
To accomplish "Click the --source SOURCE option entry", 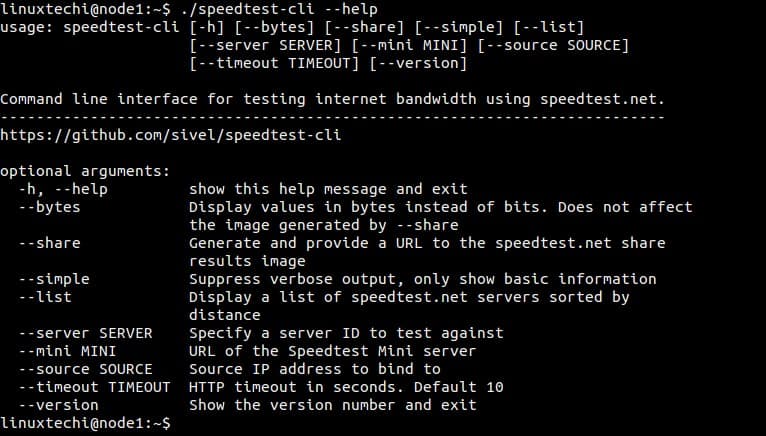I will coord(85,369).
